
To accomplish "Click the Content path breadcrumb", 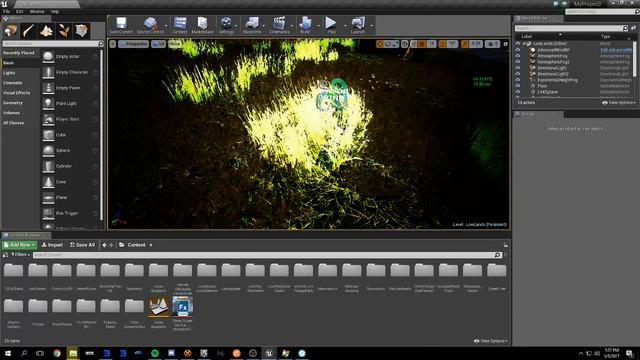I will tap(136, 245).
